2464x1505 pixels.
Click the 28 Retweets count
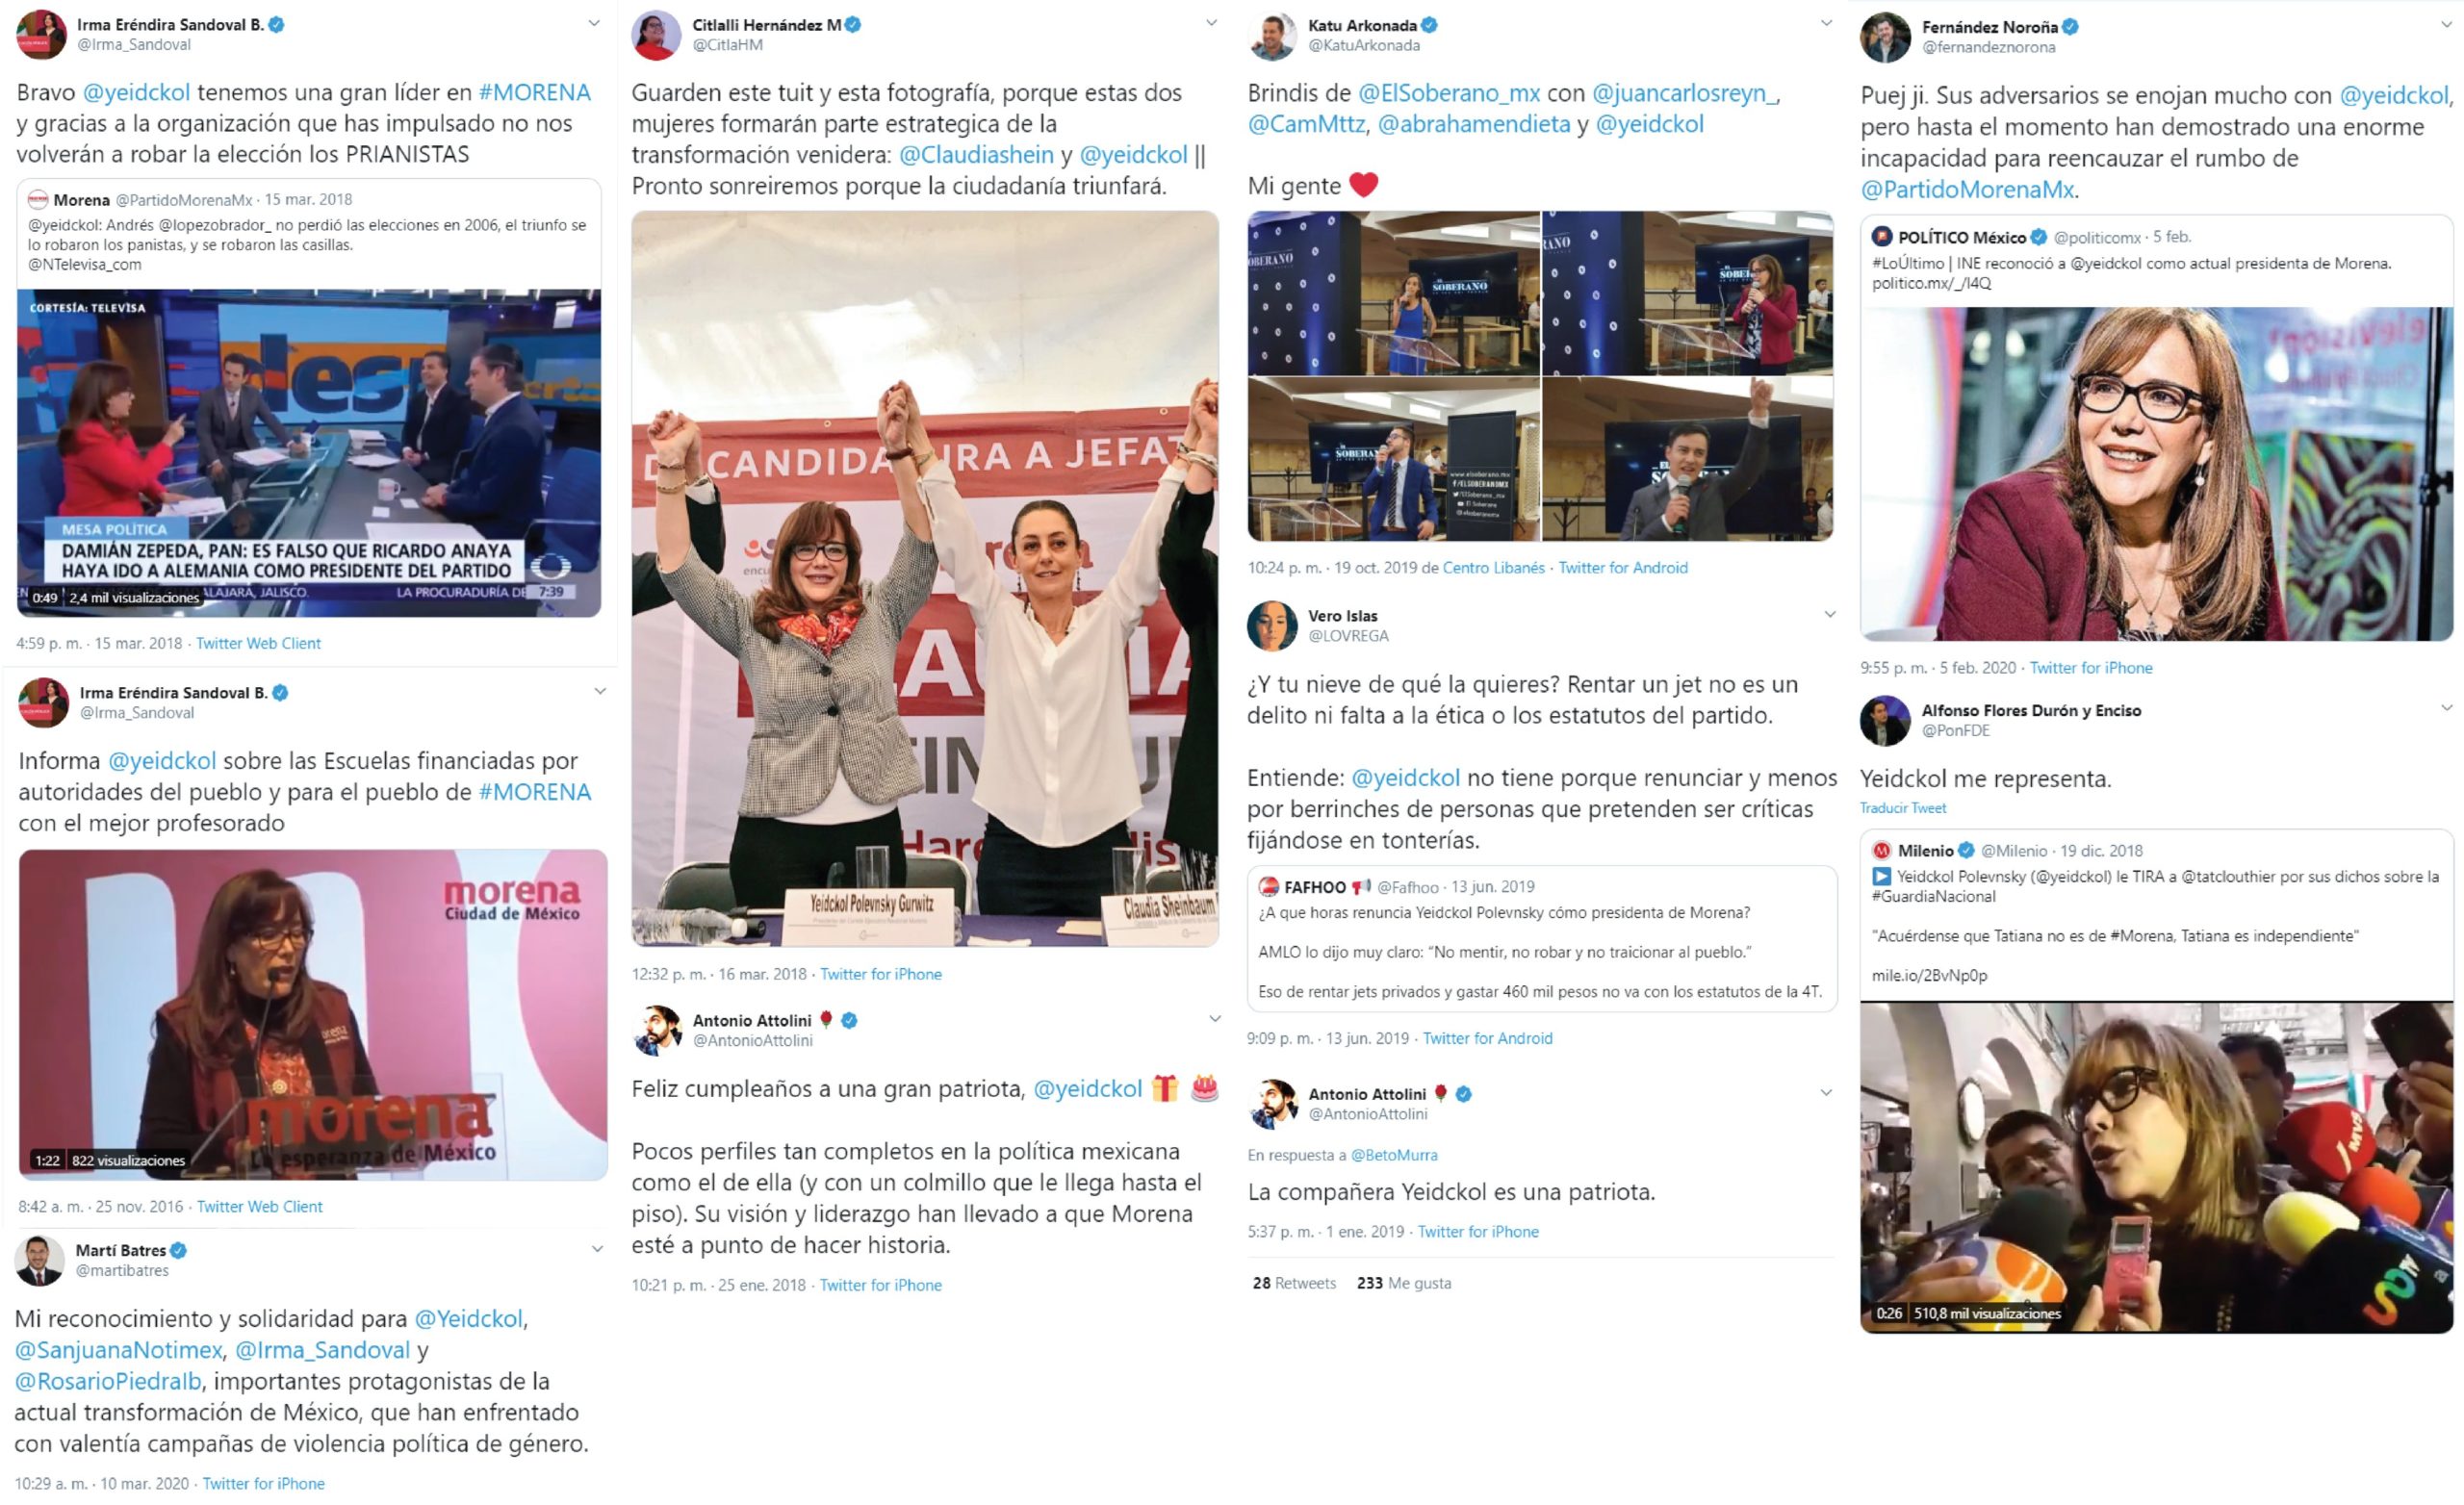[x=1294, y=1283]
